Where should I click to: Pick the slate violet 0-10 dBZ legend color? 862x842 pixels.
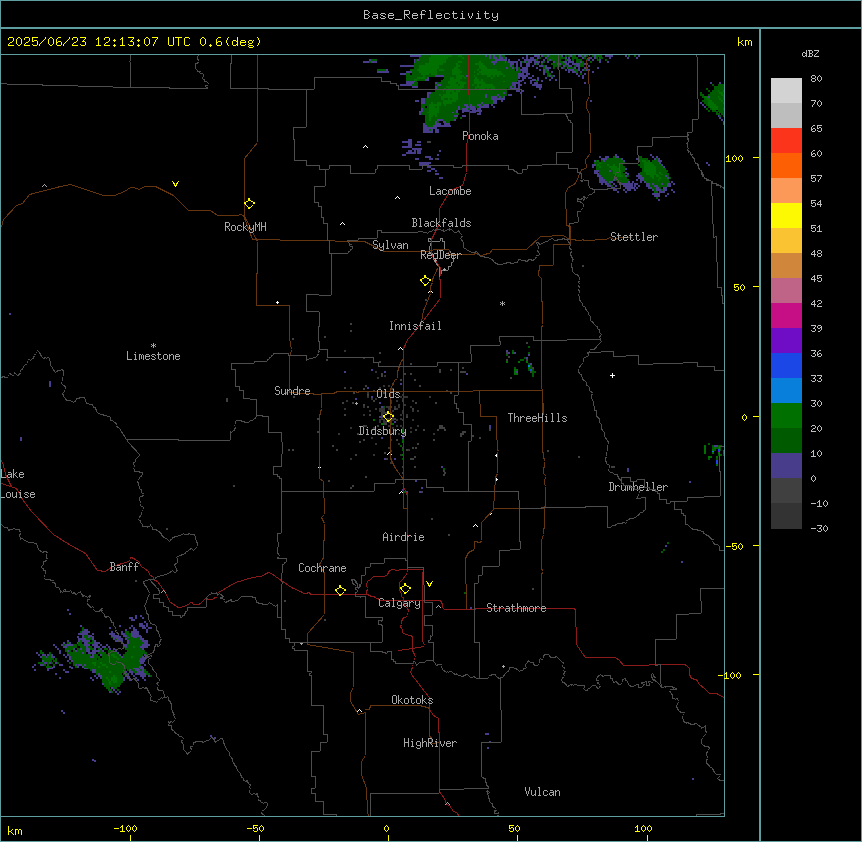(786, 466)
